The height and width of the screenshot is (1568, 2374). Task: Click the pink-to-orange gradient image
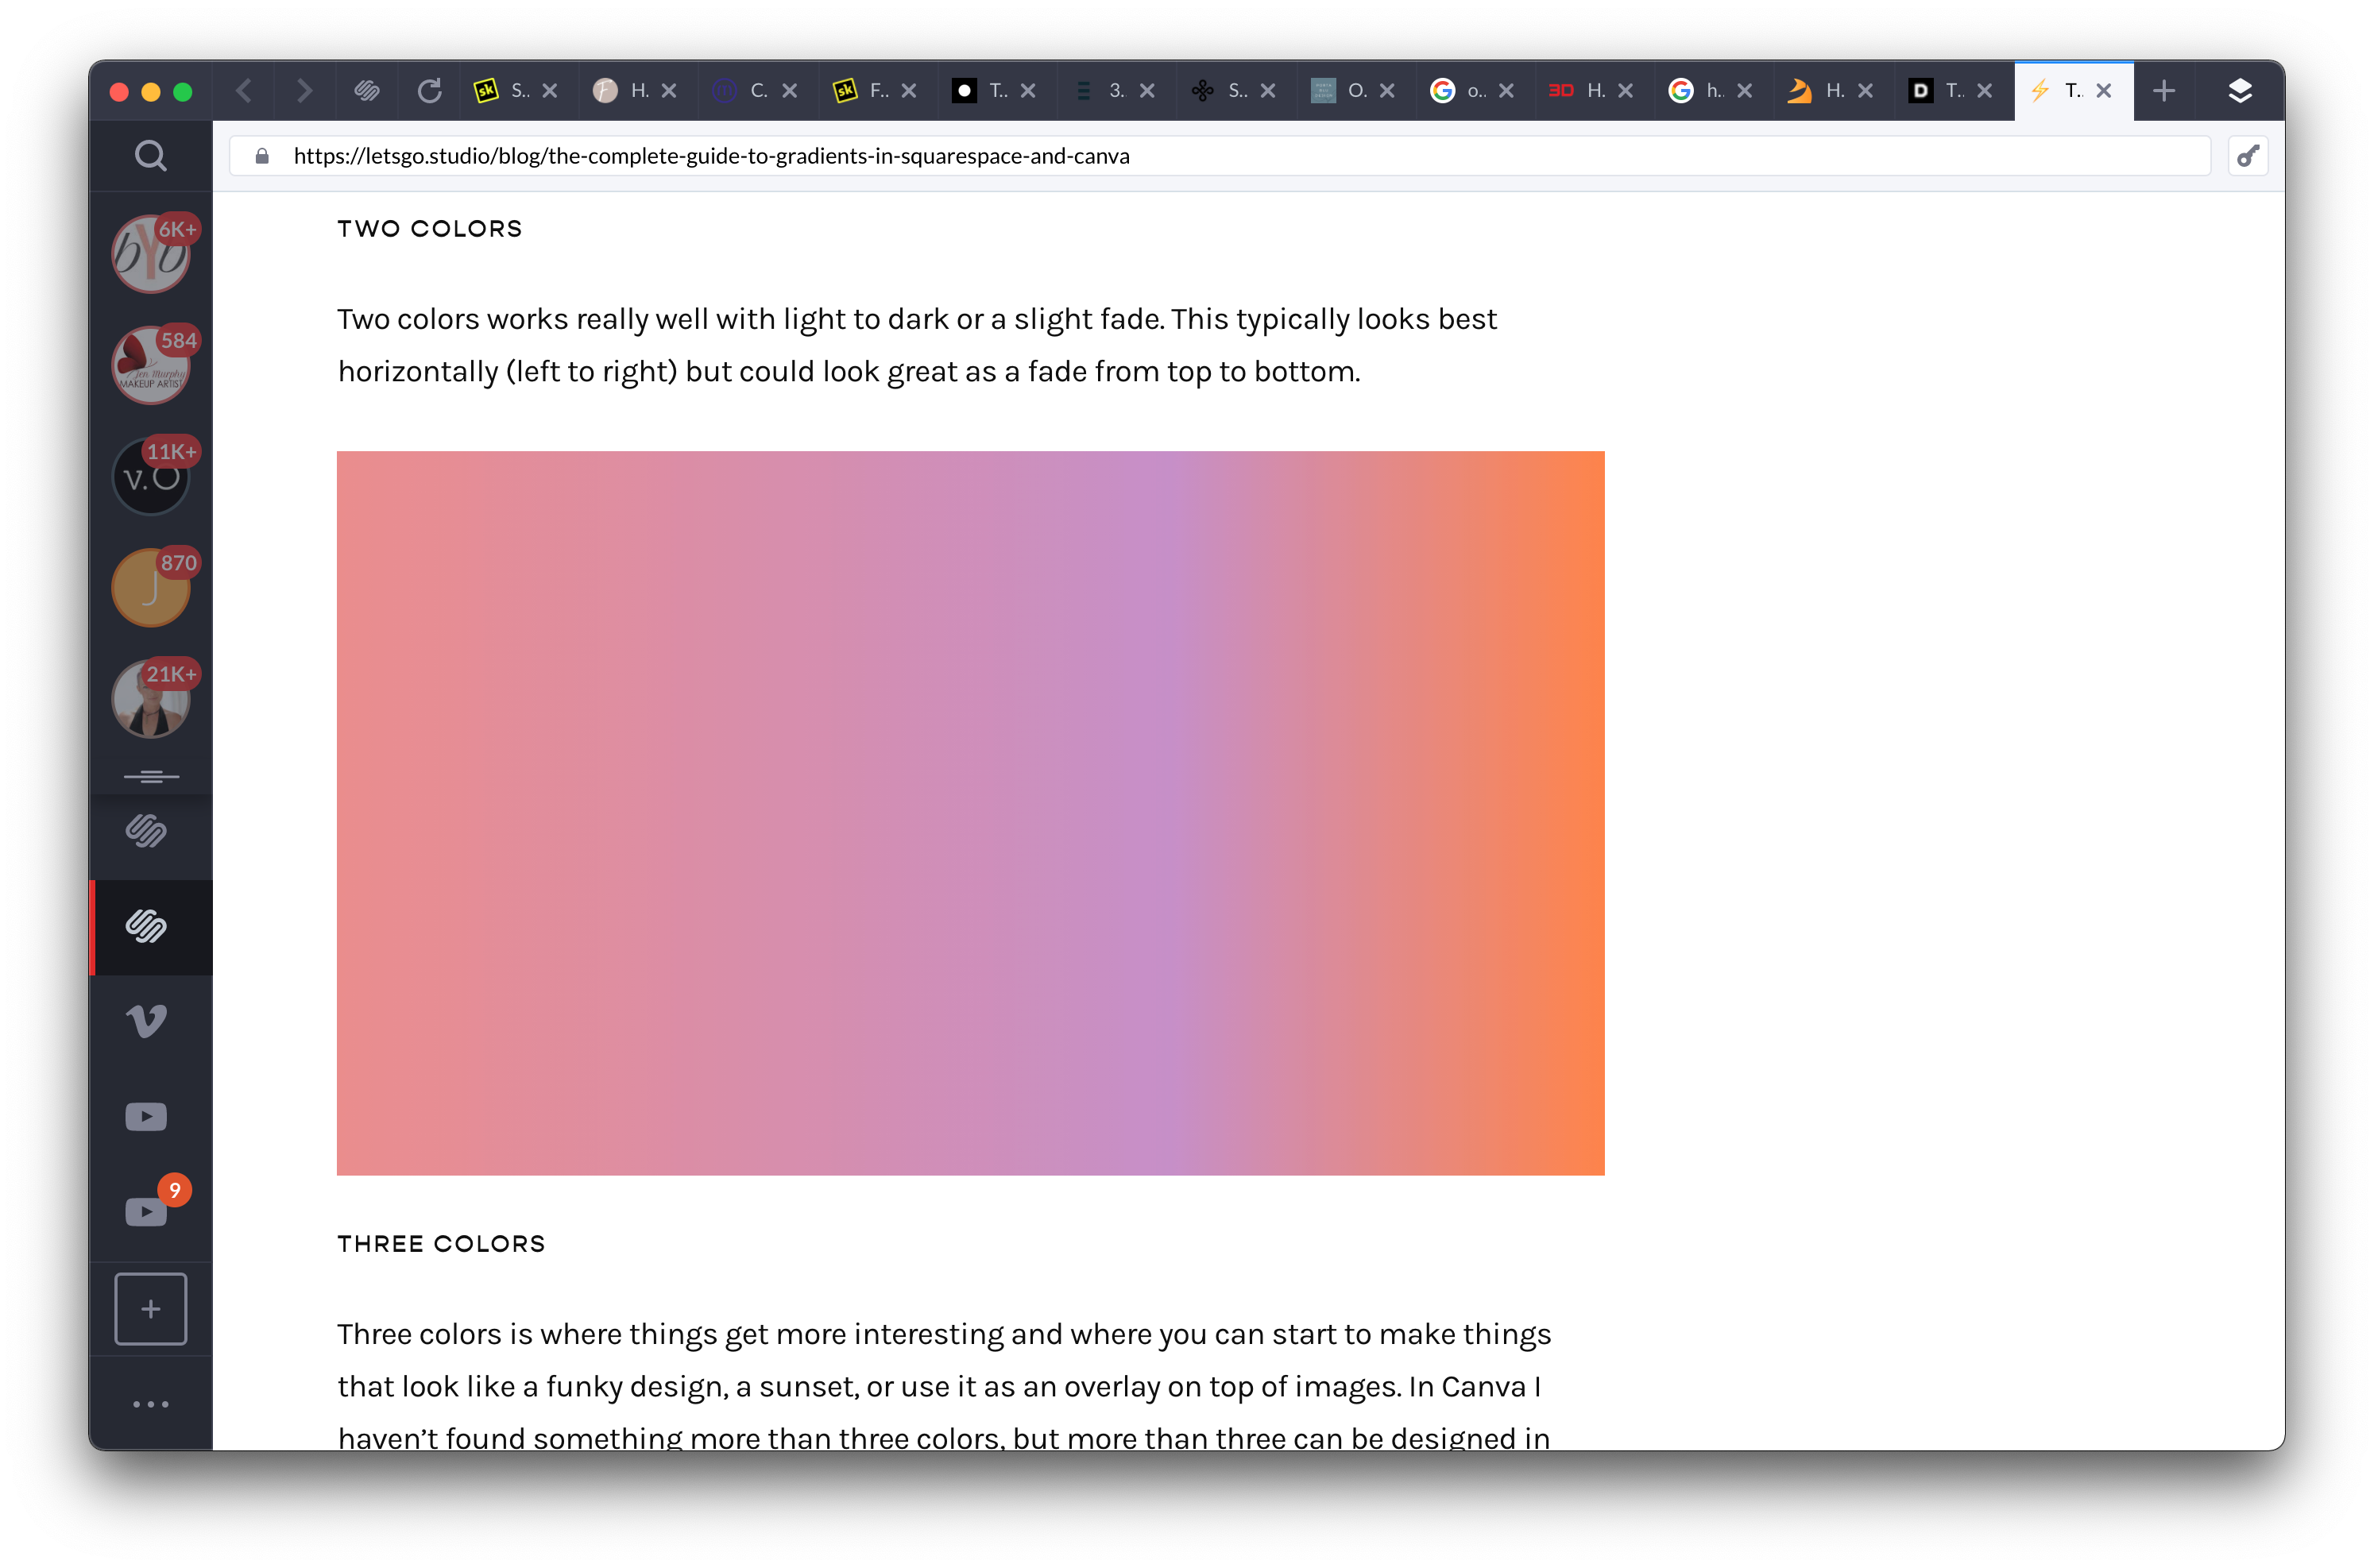[971, 813]
